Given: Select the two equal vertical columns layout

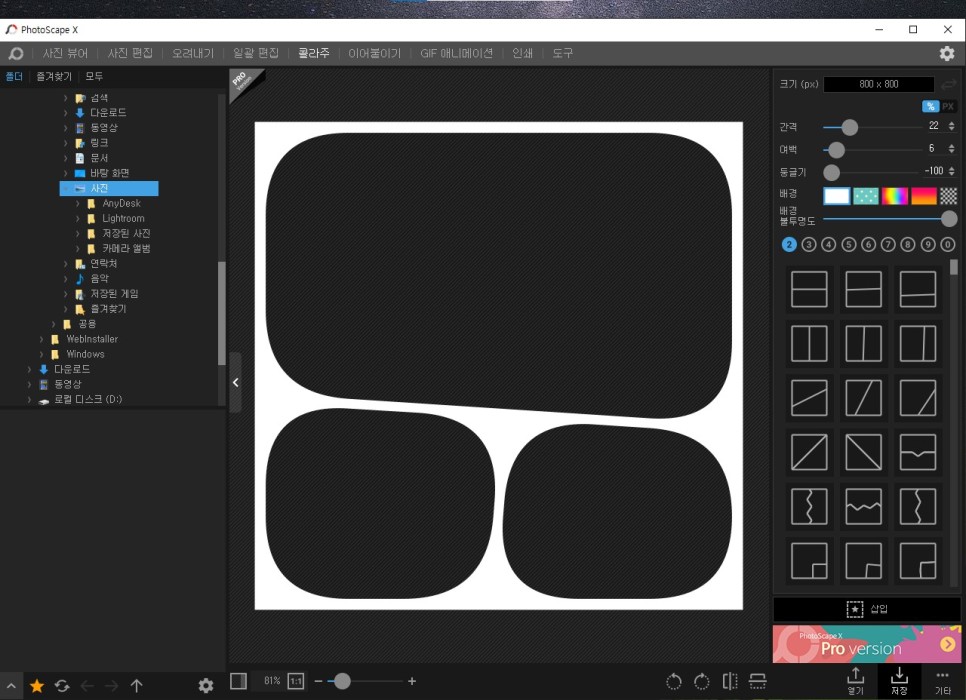Looking at the screenshot, I should point(809,343).
